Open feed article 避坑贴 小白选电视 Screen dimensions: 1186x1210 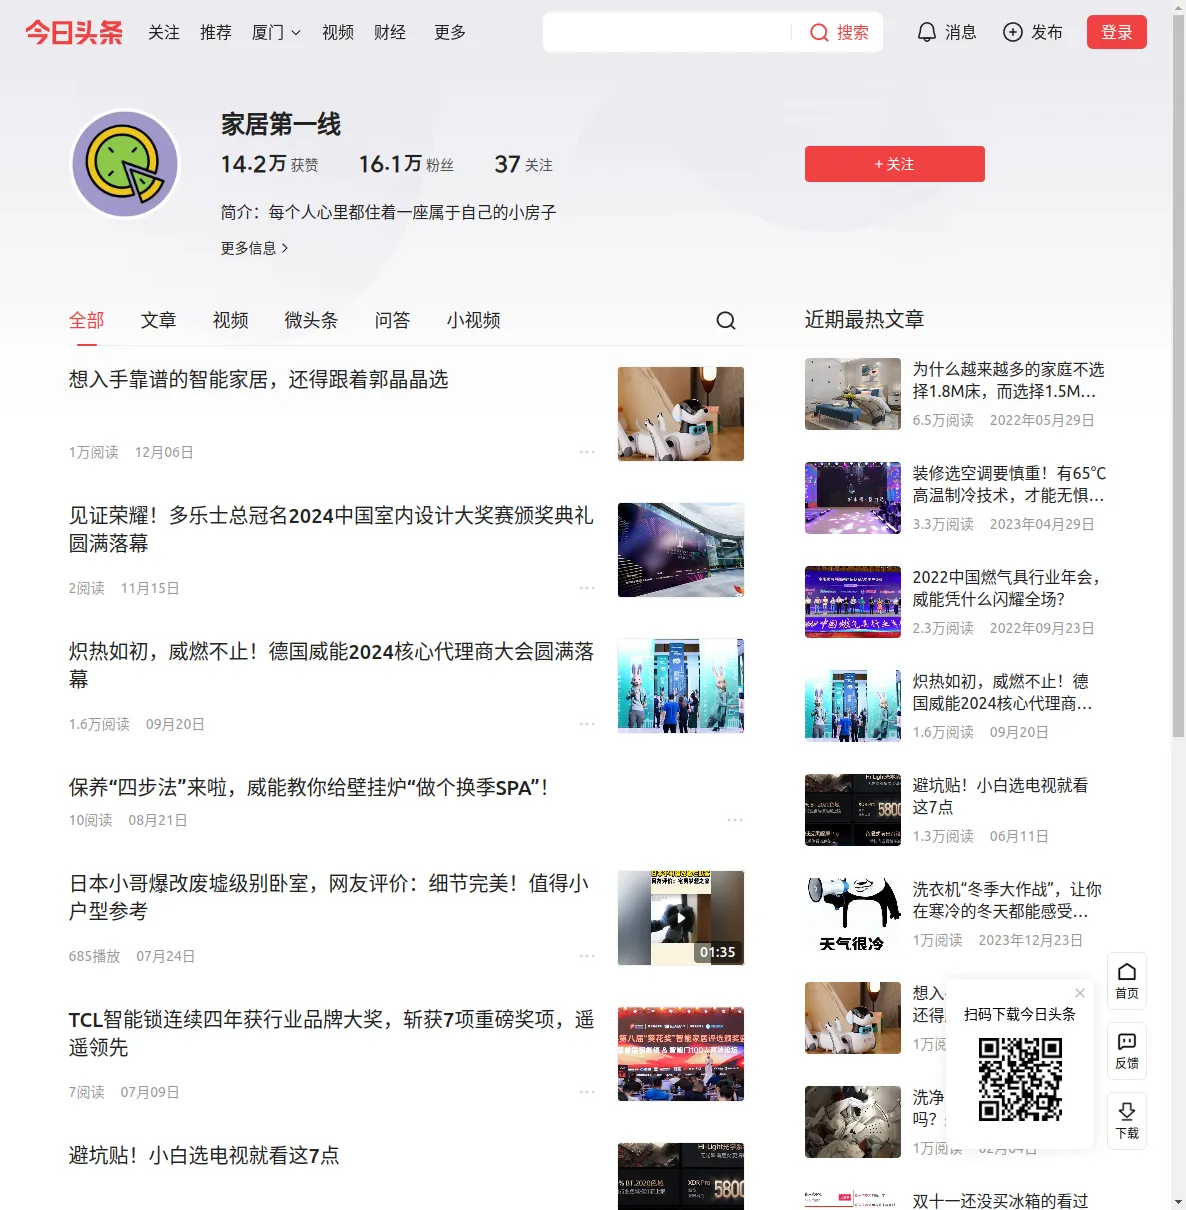204,1156
